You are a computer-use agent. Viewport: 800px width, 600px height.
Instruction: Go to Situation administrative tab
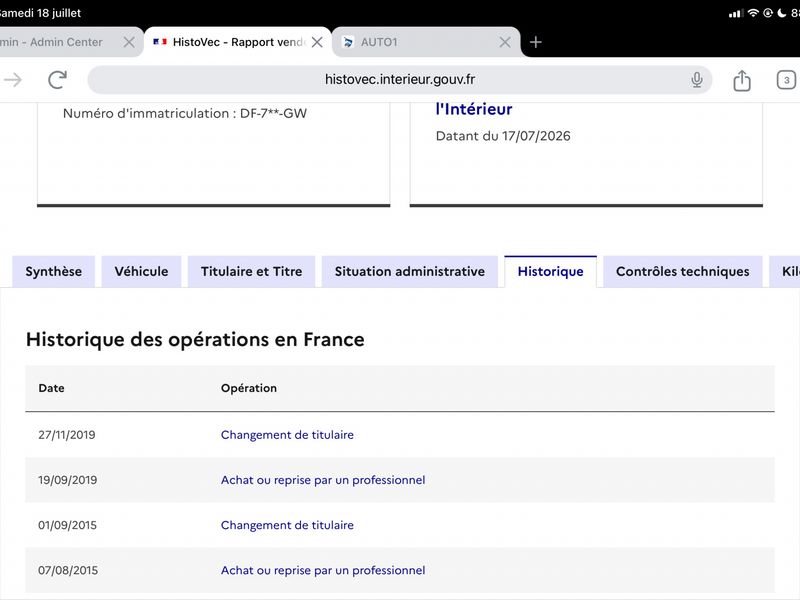point(410,271)
